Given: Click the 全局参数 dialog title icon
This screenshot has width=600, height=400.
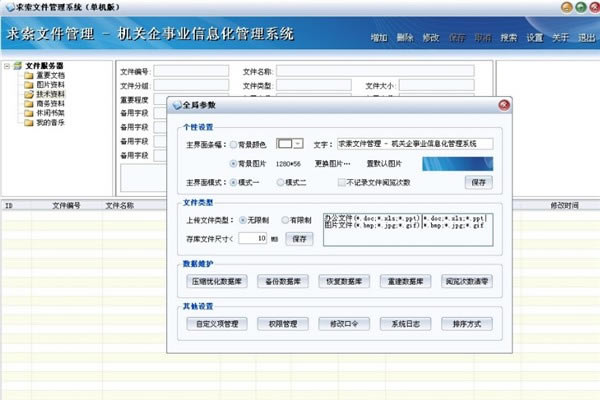Looking at the screenshot, I should [x=177, y=105].
